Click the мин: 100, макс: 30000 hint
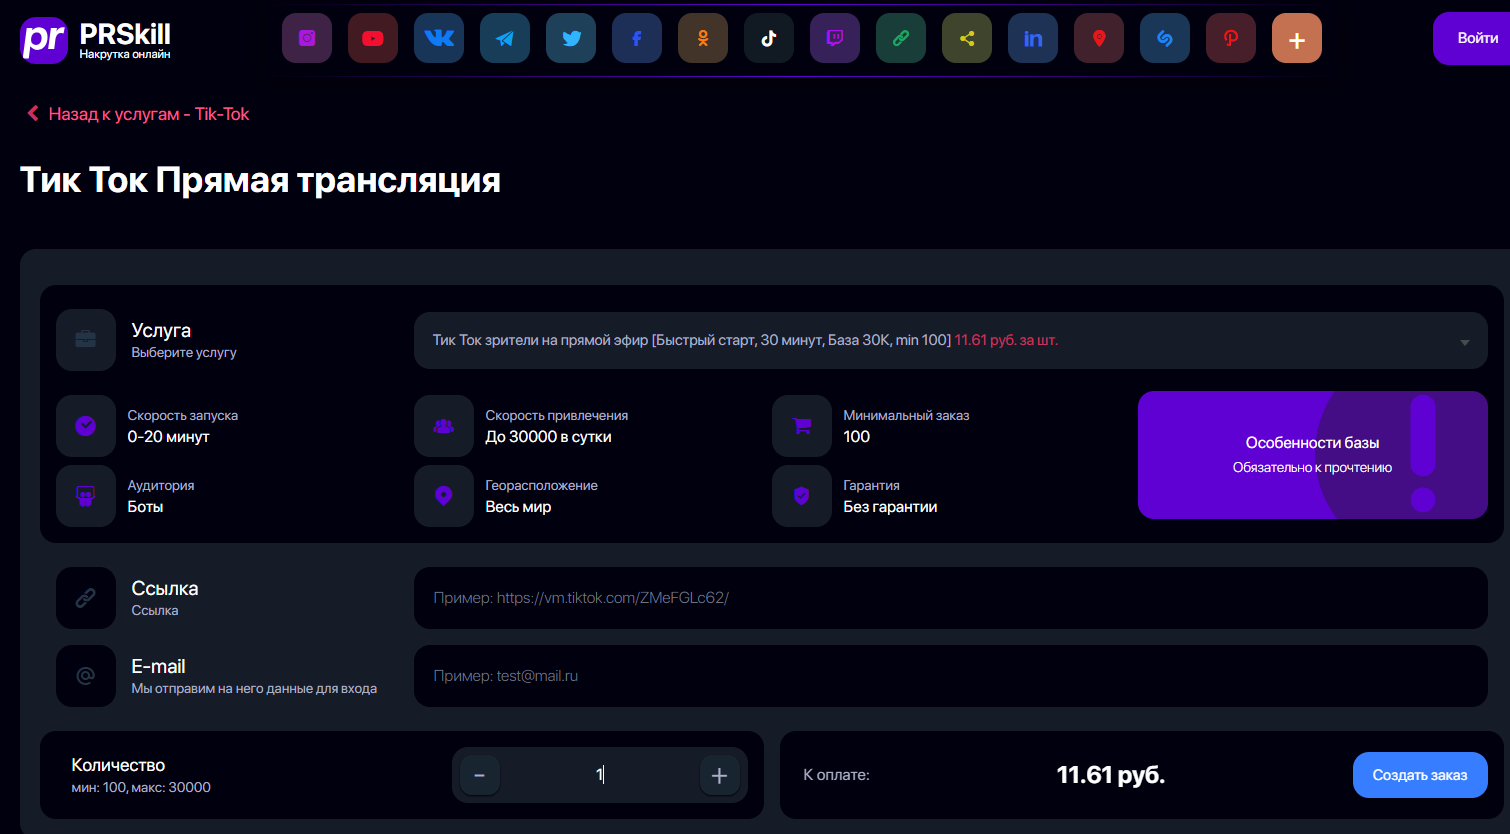The height and width of the screenshot is (834, 1510). pos(141,787)
